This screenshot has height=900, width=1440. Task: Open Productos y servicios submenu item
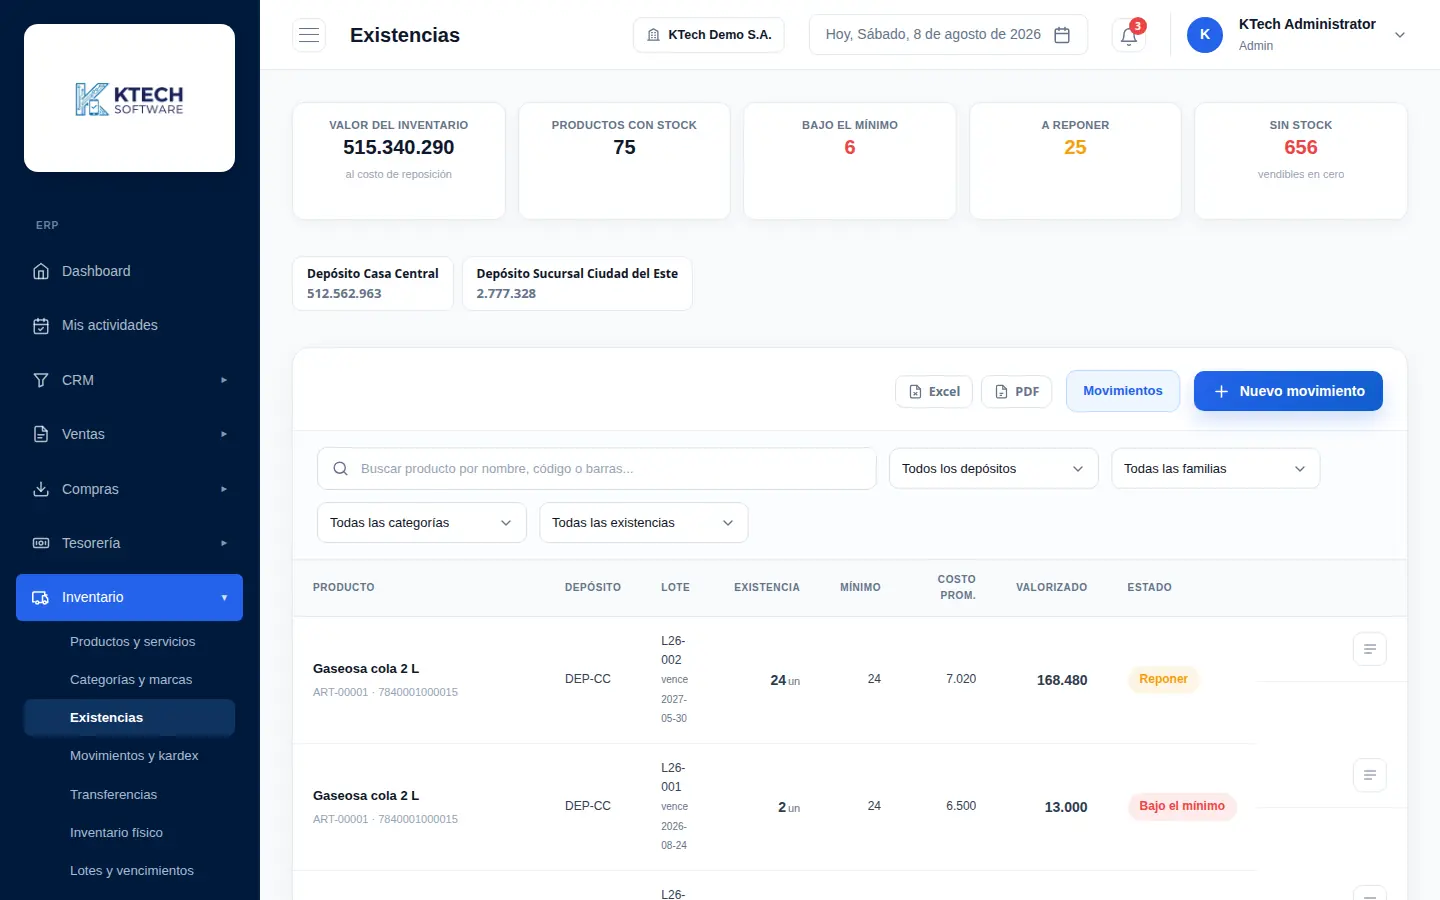point(129,642)
